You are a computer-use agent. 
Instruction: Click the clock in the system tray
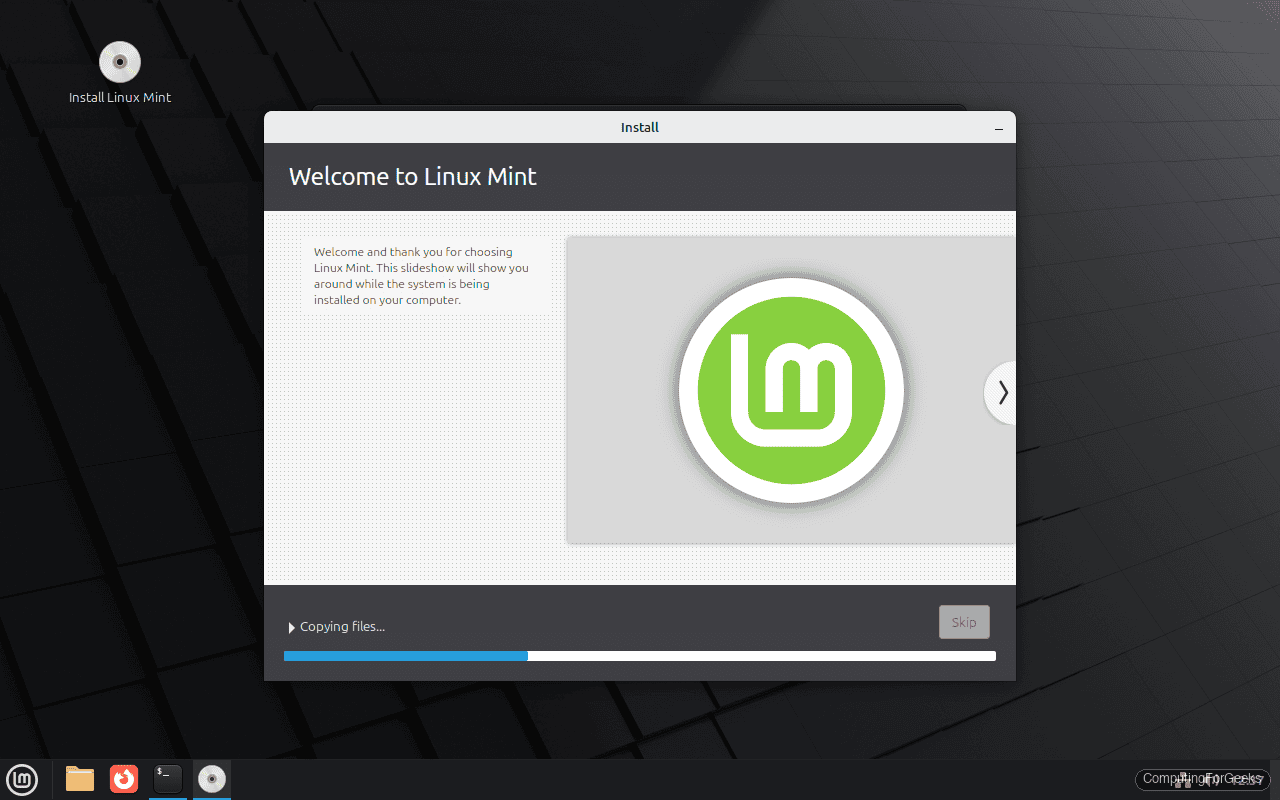point(1247,780)
